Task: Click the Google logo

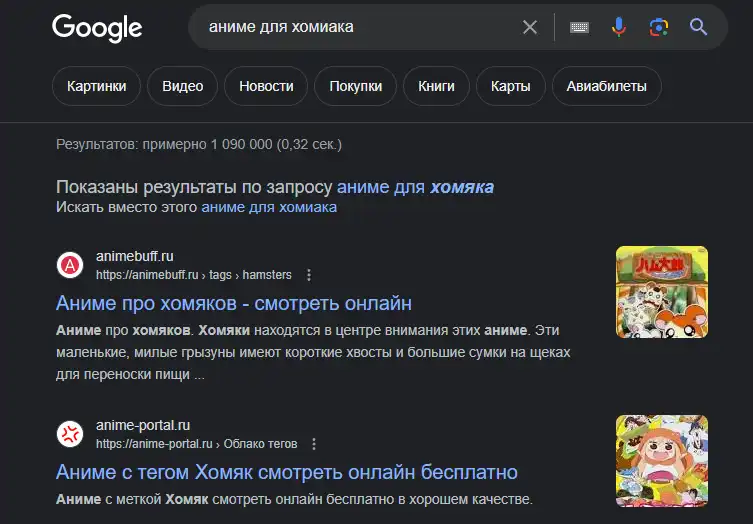Action: coord(97,28)
